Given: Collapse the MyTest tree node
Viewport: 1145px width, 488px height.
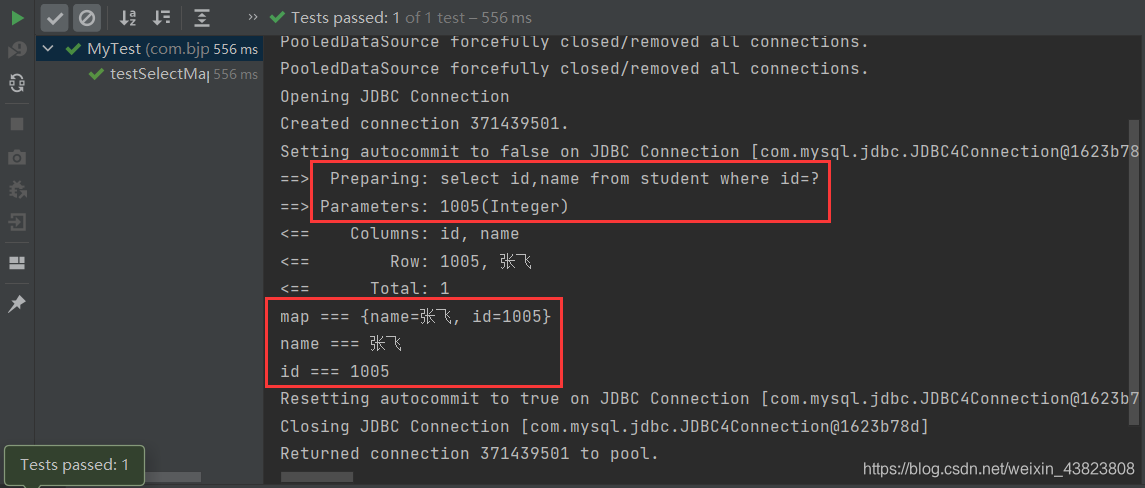Looking at the screenshot, I should pyautogui.click(x=47, y=49).
